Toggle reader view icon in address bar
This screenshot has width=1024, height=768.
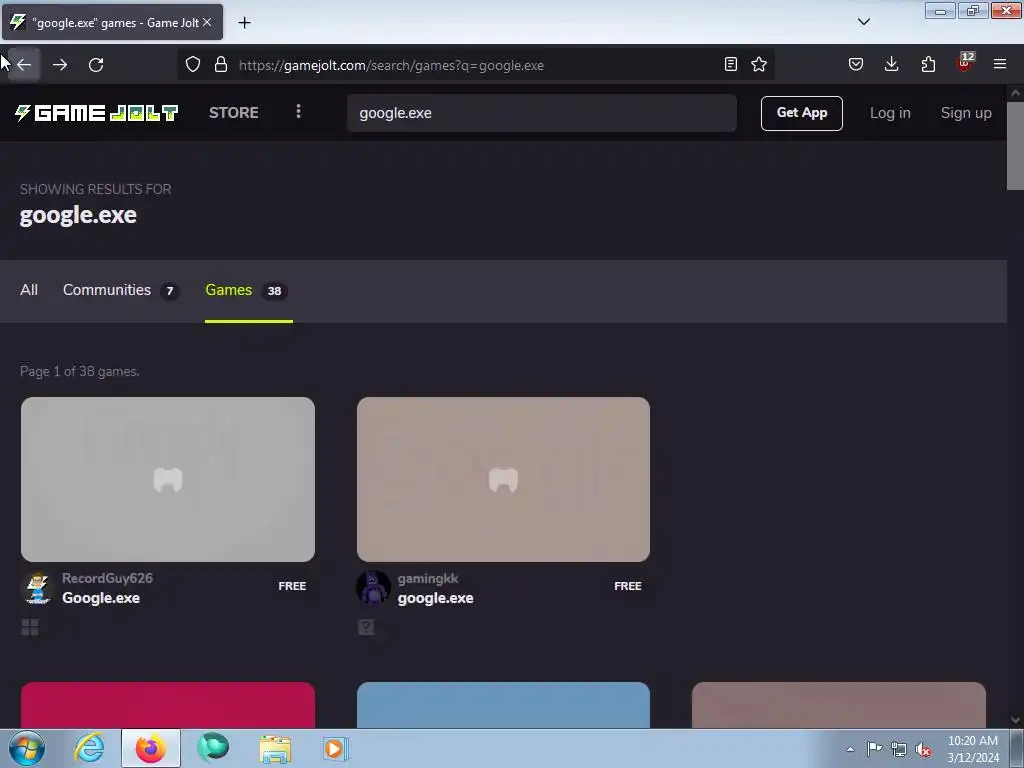(x=731, y=64)
